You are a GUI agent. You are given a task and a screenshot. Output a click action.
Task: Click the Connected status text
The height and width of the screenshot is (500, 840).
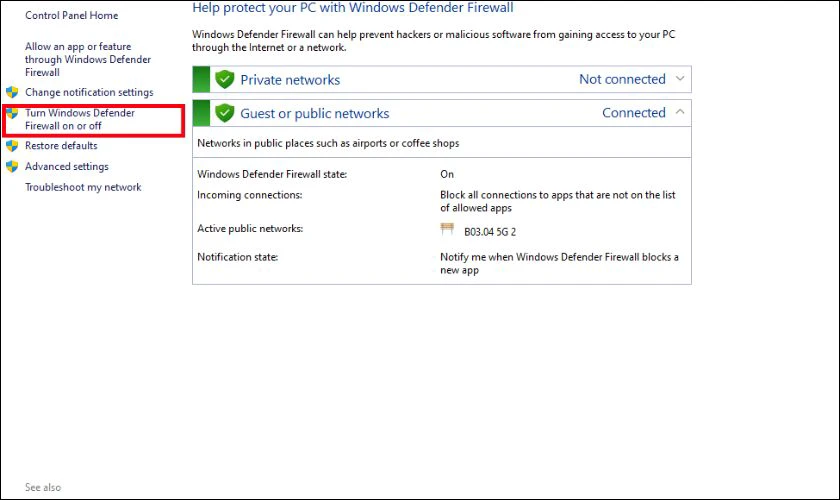[x=634, y=113]
